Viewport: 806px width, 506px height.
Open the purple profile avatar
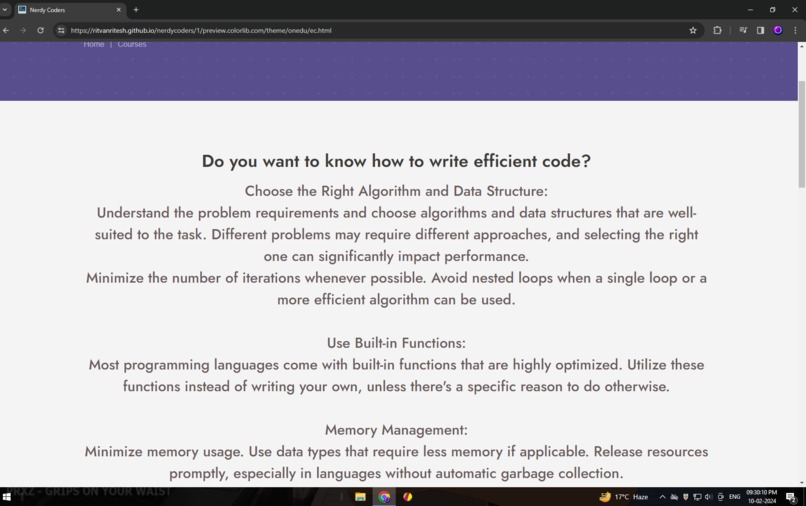coord(778,30)
